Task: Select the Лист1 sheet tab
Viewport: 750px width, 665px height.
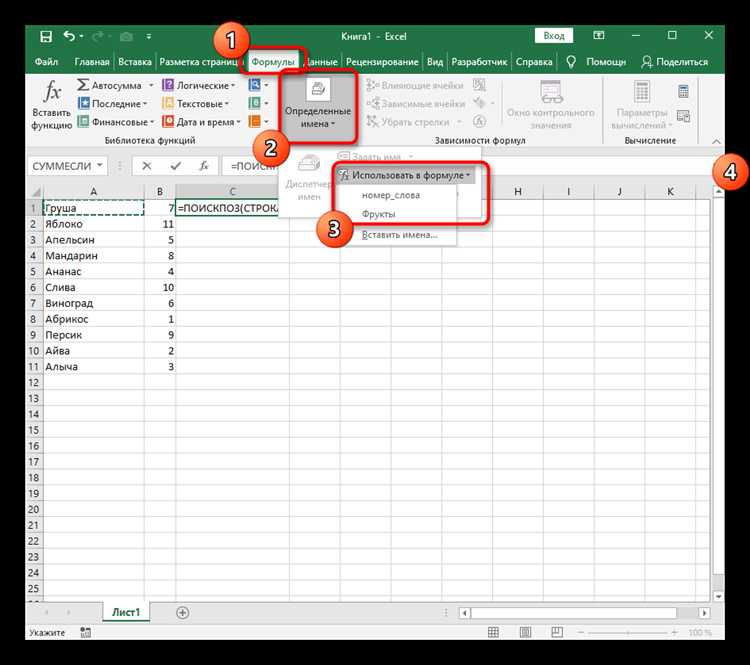Action: coord(125,611)
